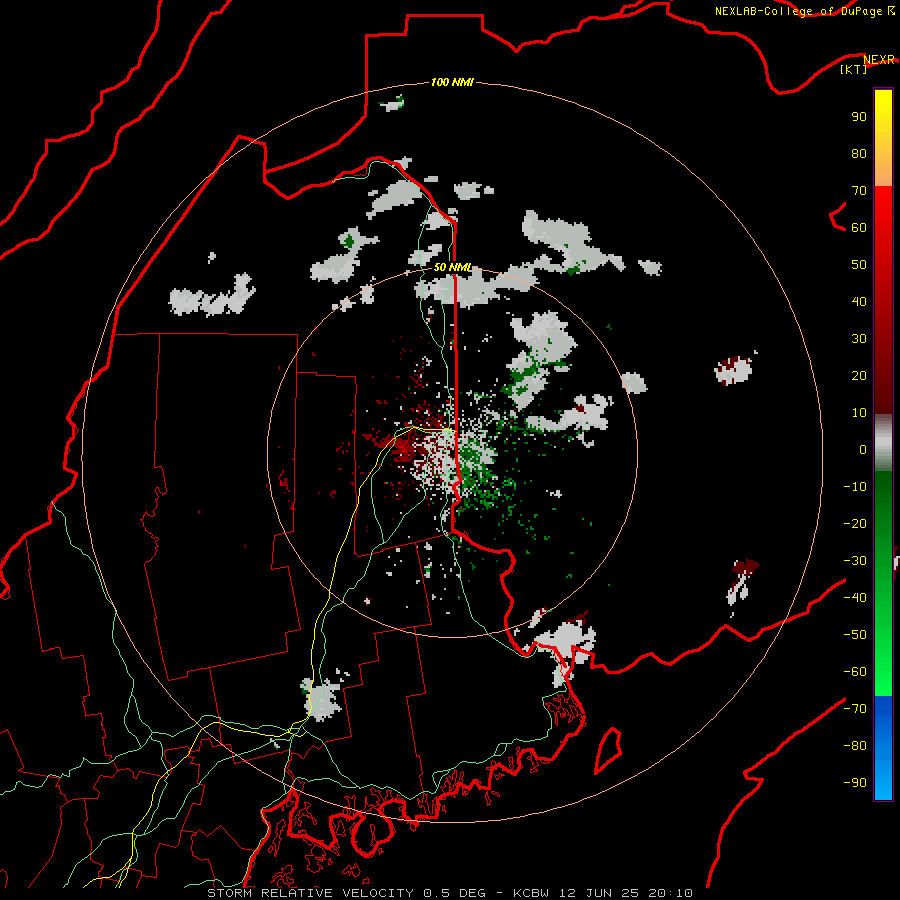
Task: Click the -30 scale value
Action: [x=855, y=561]
